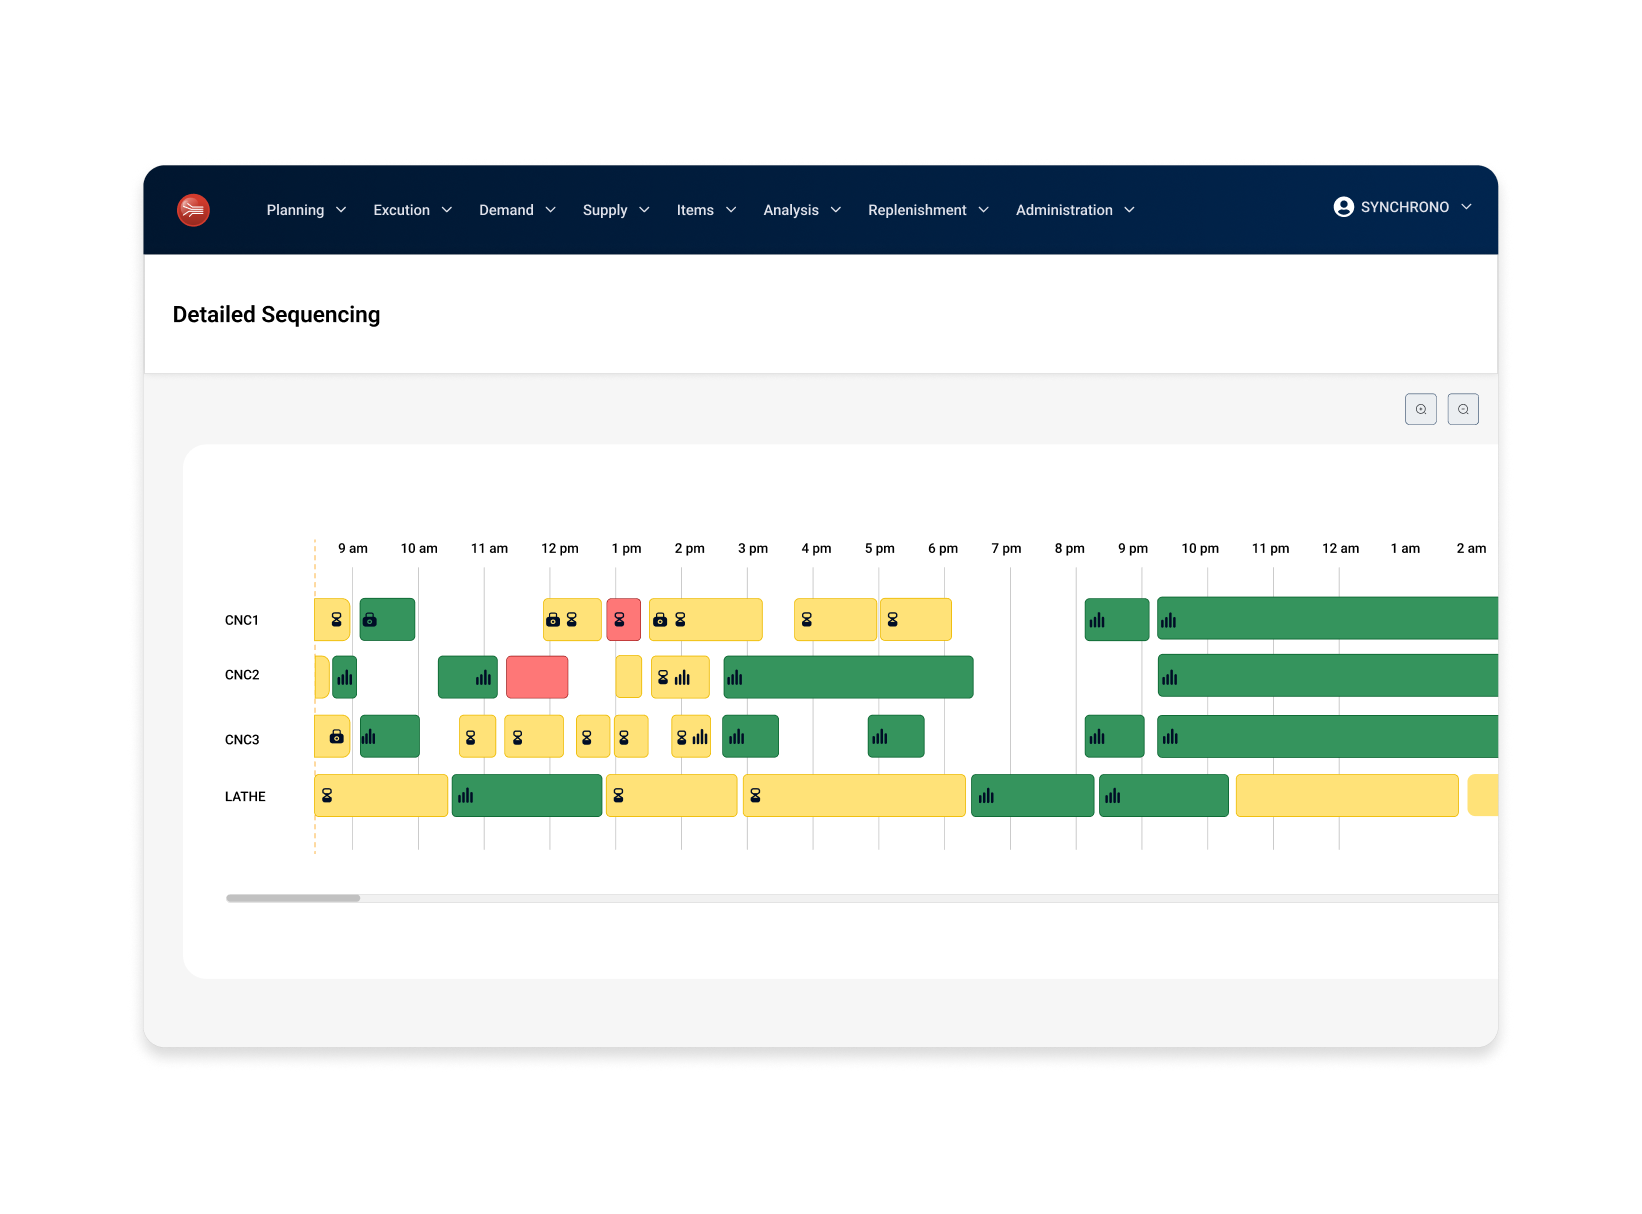
Task: Click the red conflict block on CNC2's row
Action: [537, 676]
